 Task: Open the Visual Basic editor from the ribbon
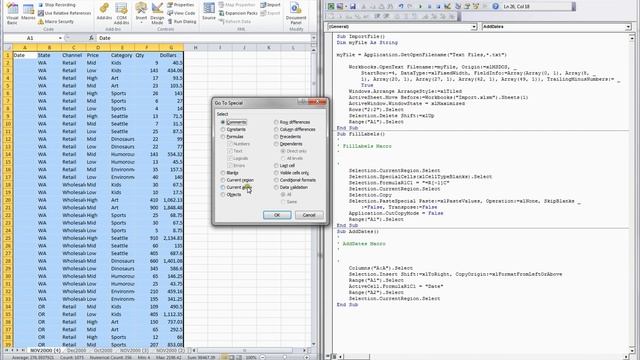coord(12,13)
